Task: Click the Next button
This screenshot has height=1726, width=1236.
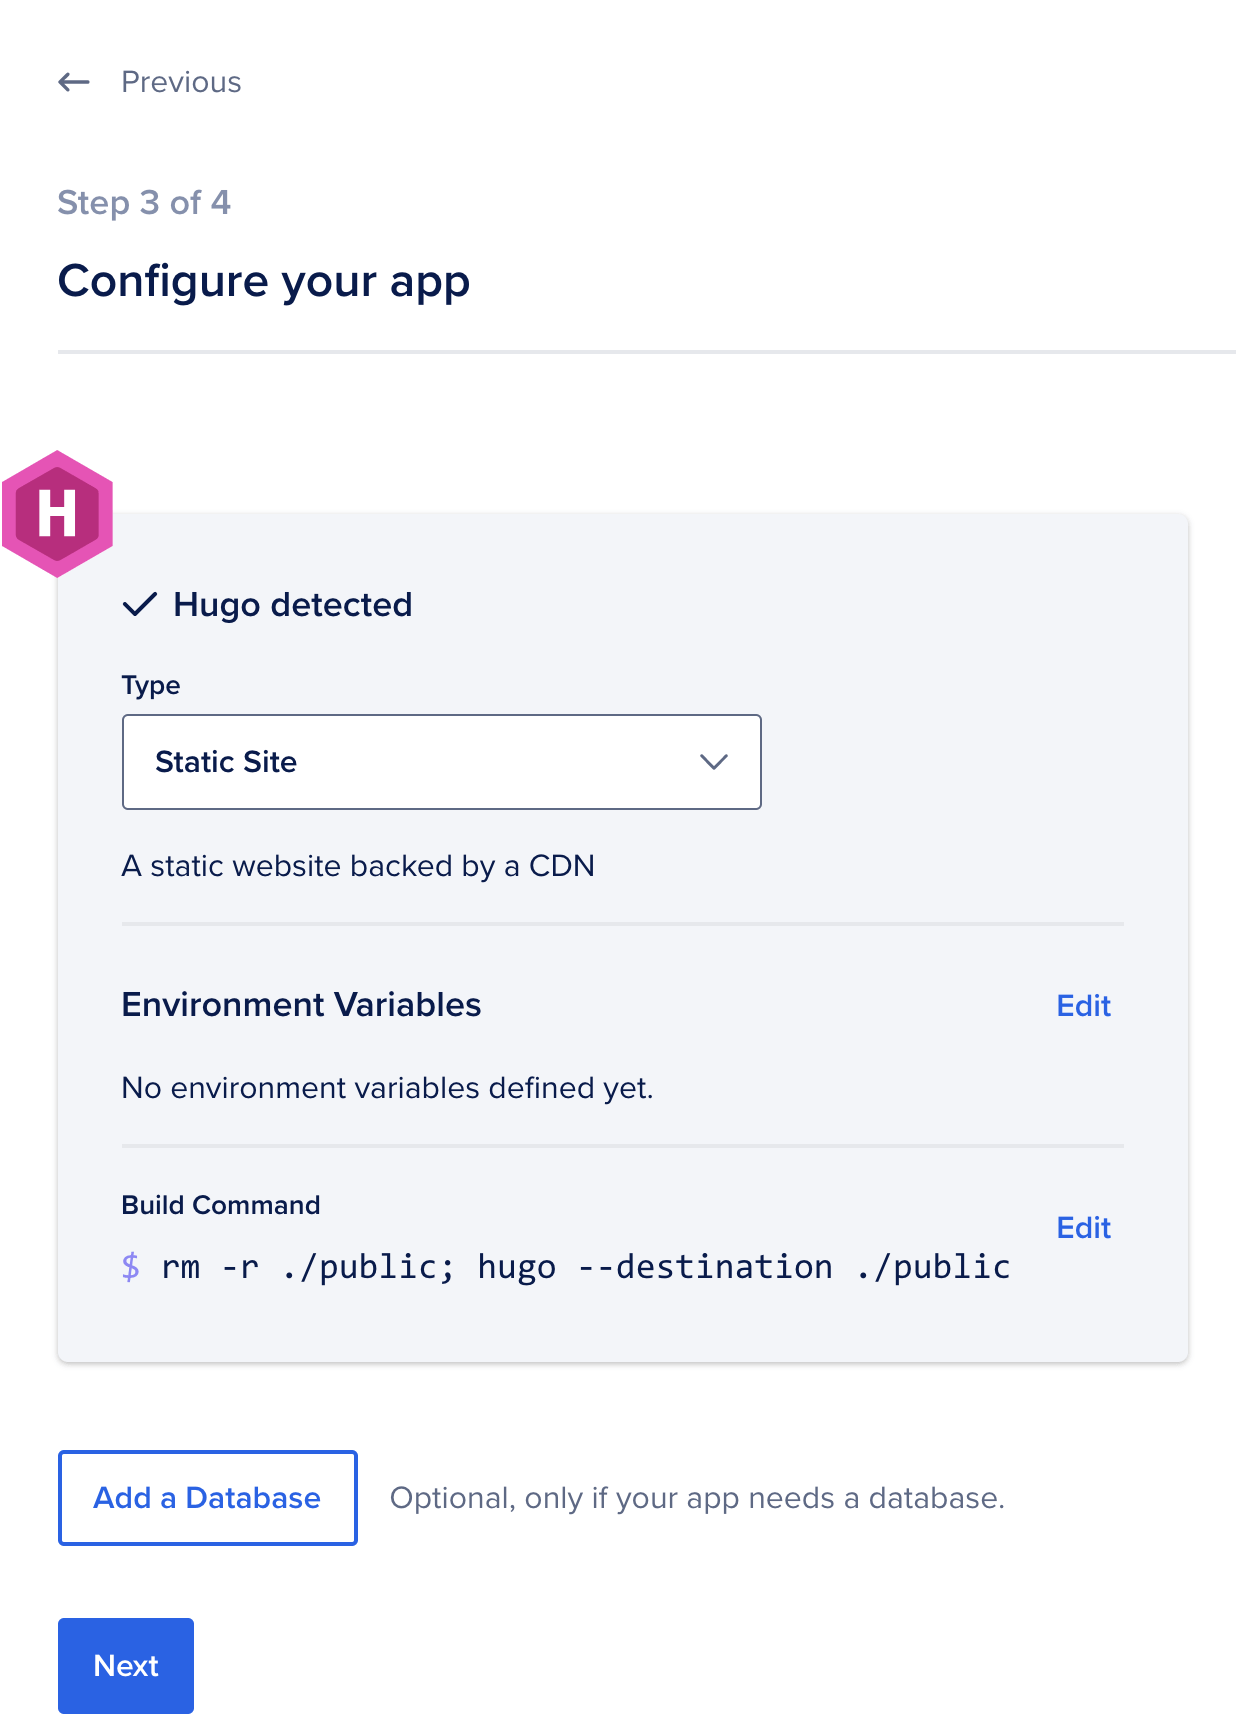Action: coord(125,1665)
